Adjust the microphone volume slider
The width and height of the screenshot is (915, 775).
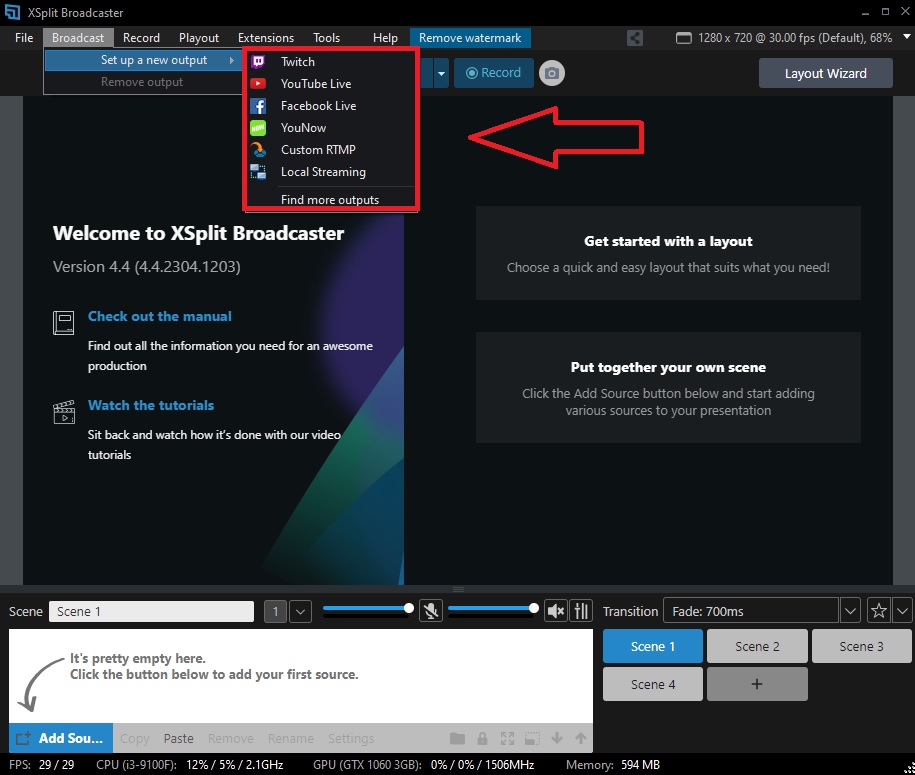368,609
